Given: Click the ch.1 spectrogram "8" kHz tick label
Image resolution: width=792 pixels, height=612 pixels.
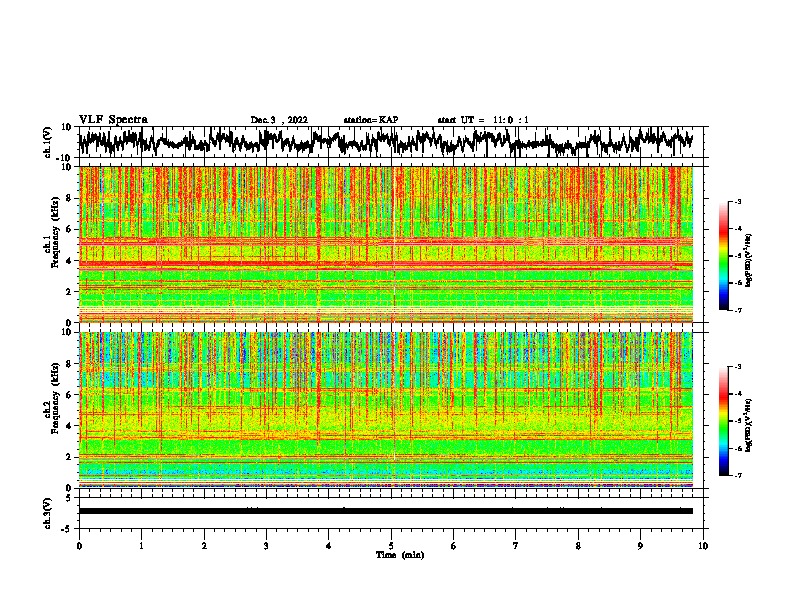Looking at the screenshot, I should pyautogui.click(x=69, y=198).
